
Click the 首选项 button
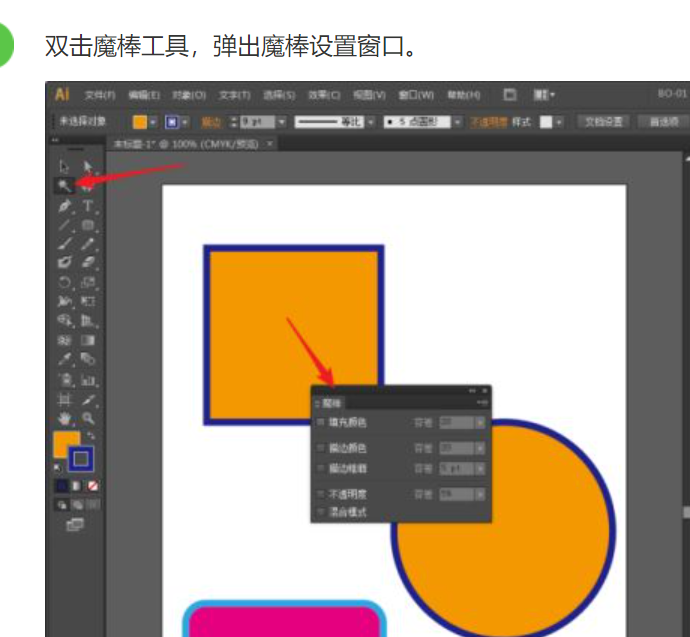(x=664, y=122)
